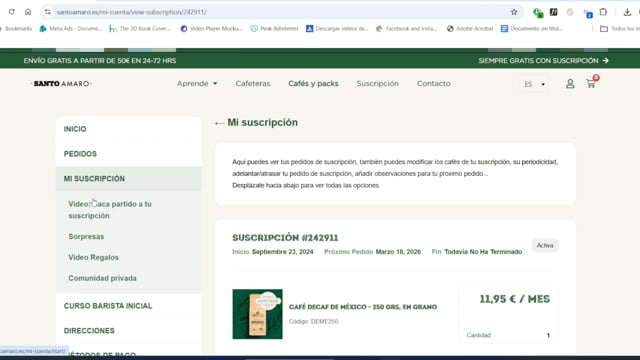Open Peak Adinterest bookmark
Image resolution: width=640 pixels, height=360 pixels.
point(274,29)
